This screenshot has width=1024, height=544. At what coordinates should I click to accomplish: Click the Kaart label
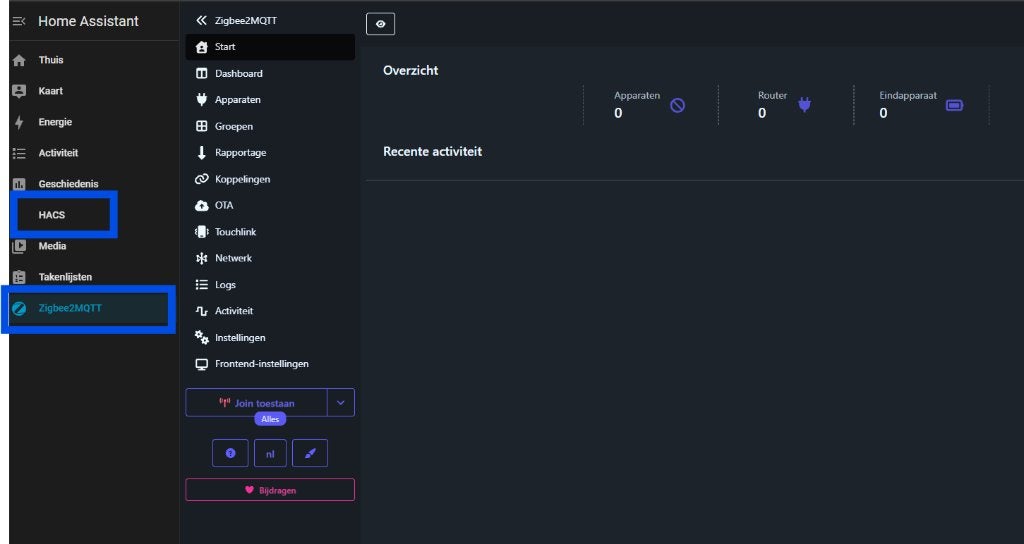[51, 91]
